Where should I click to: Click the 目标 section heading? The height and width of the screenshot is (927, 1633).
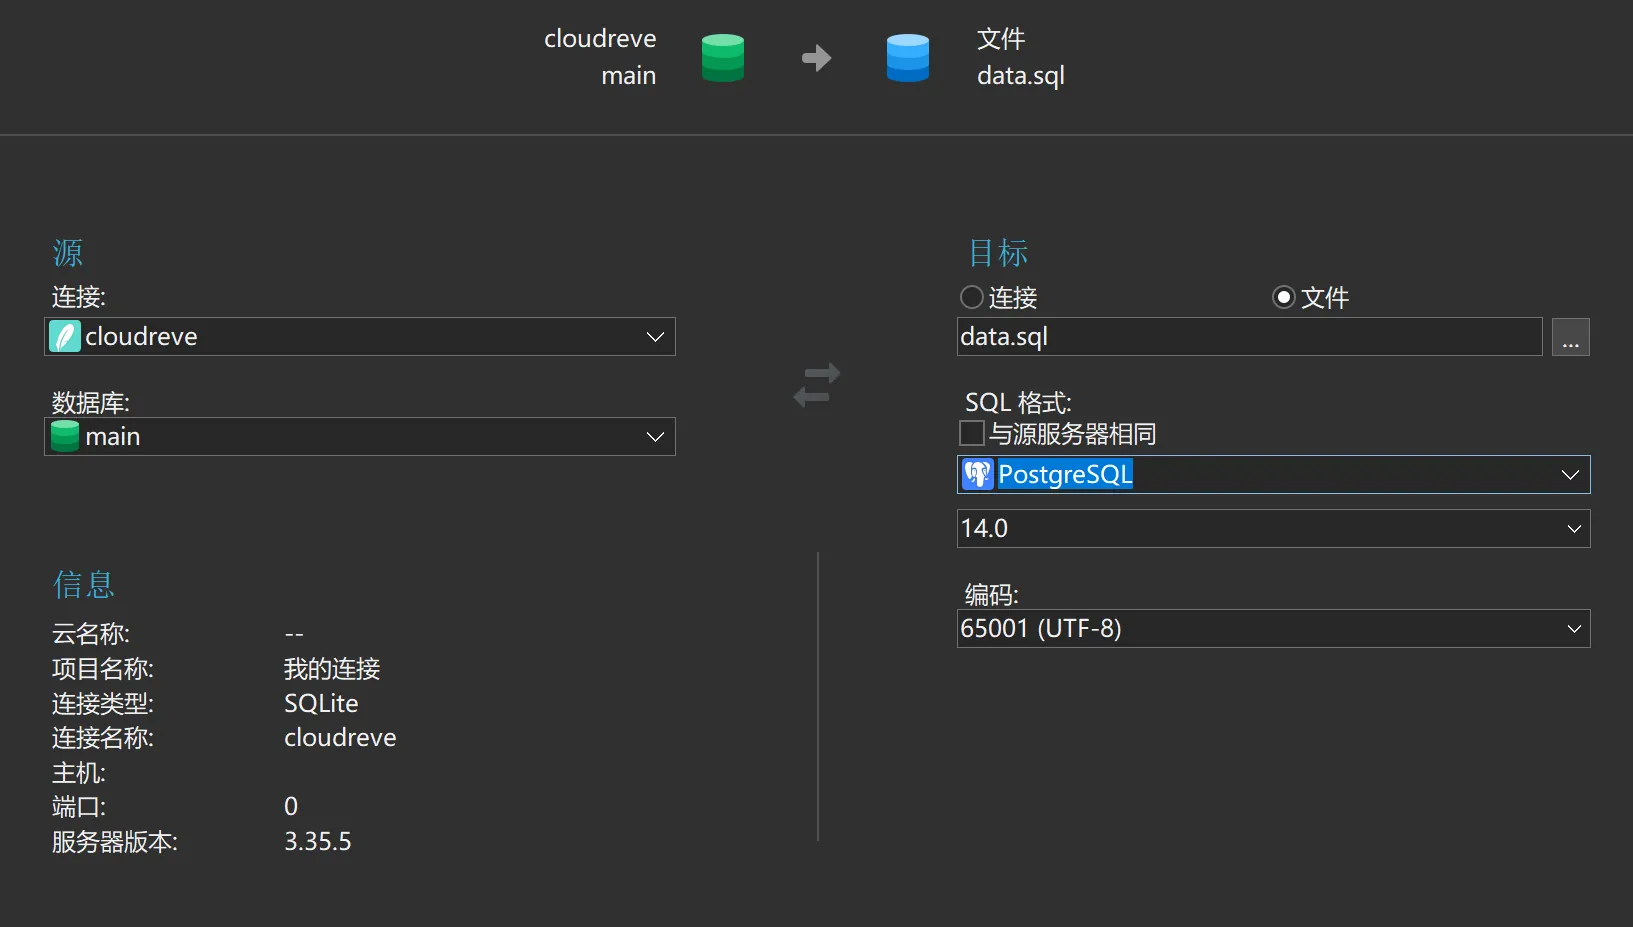click(998, 253)
